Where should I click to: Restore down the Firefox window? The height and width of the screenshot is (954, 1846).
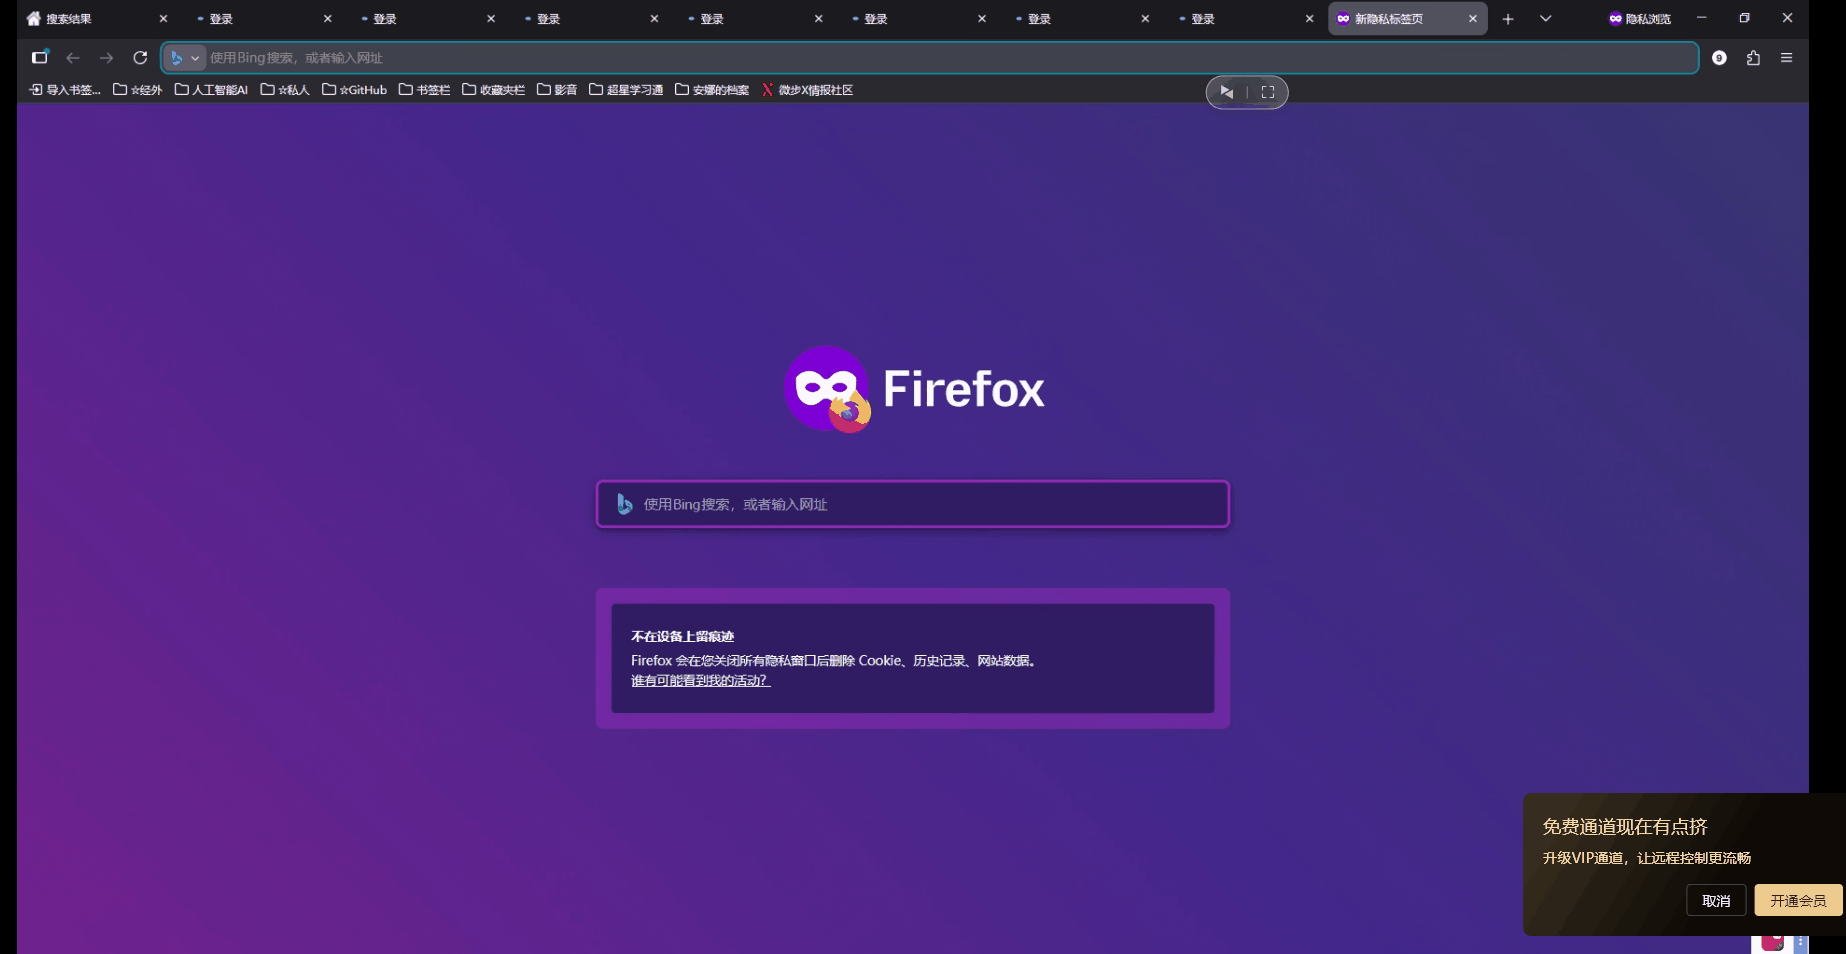(1744, 18)
